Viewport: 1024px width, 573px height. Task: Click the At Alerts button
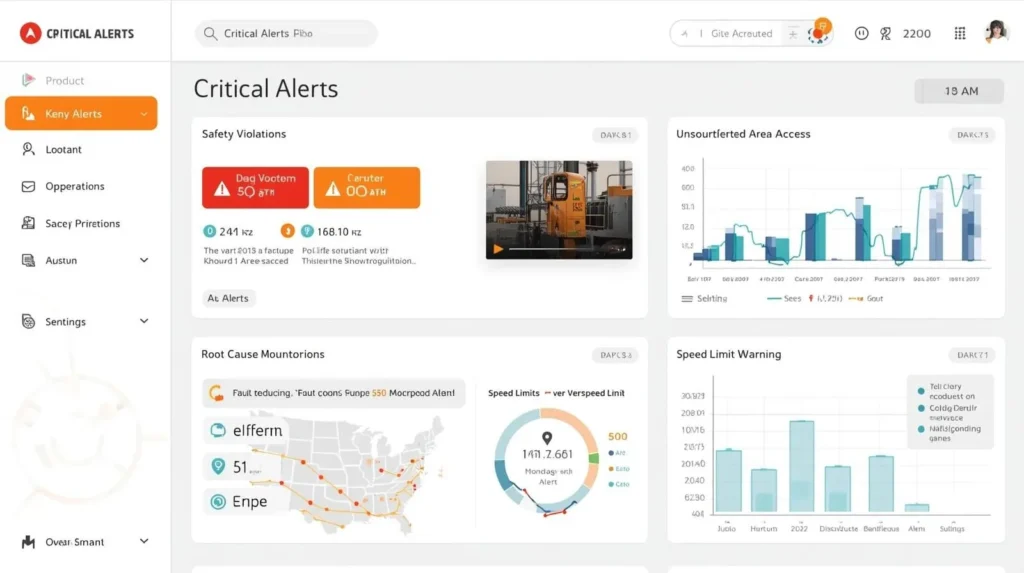point(228,298)
